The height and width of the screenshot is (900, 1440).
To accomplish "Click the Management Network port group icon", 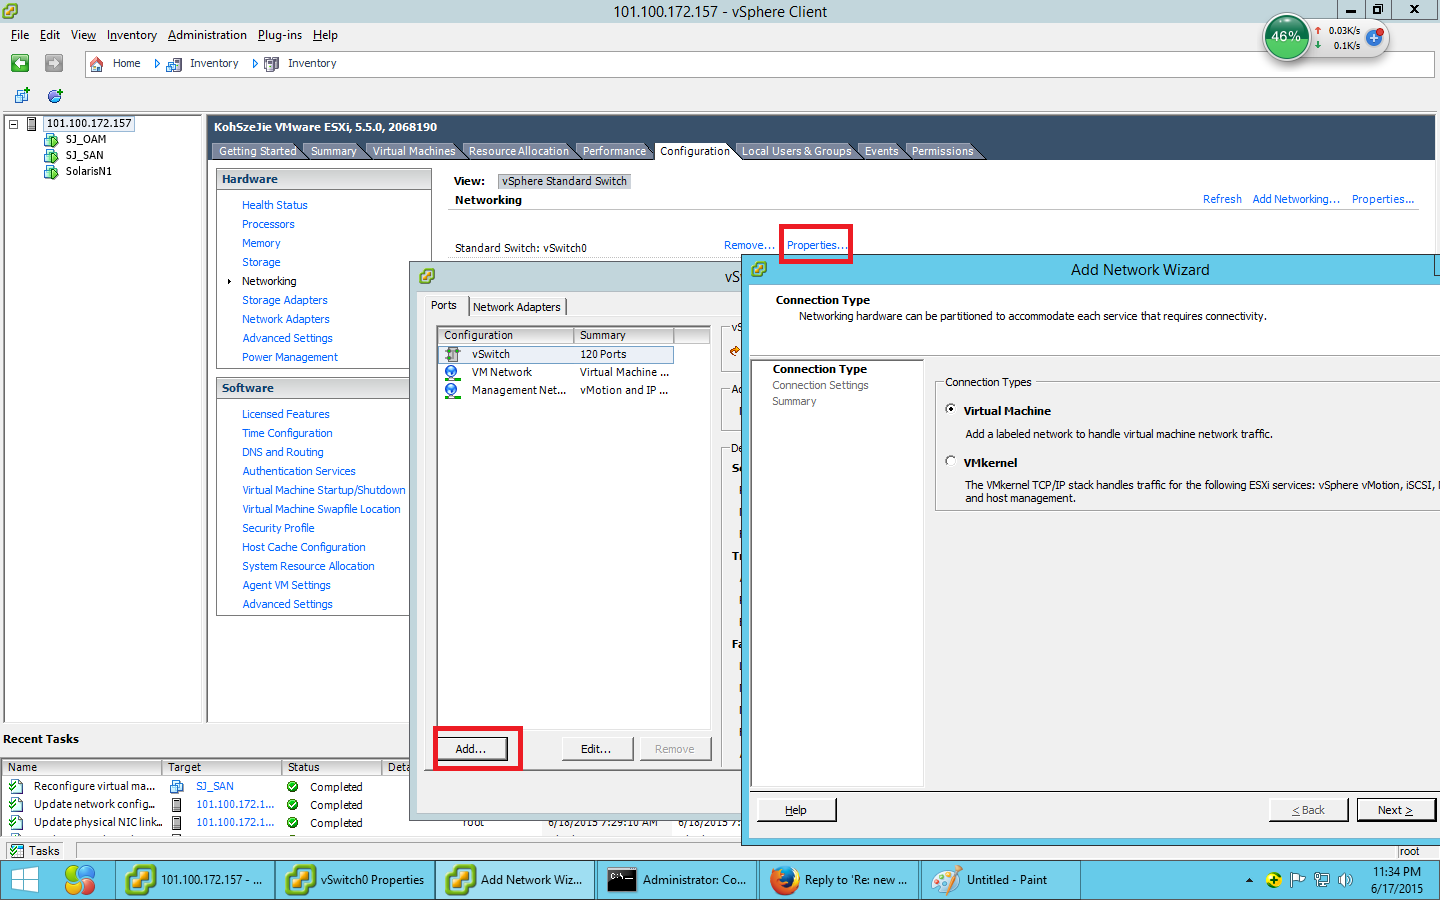I will click(452, 391).
